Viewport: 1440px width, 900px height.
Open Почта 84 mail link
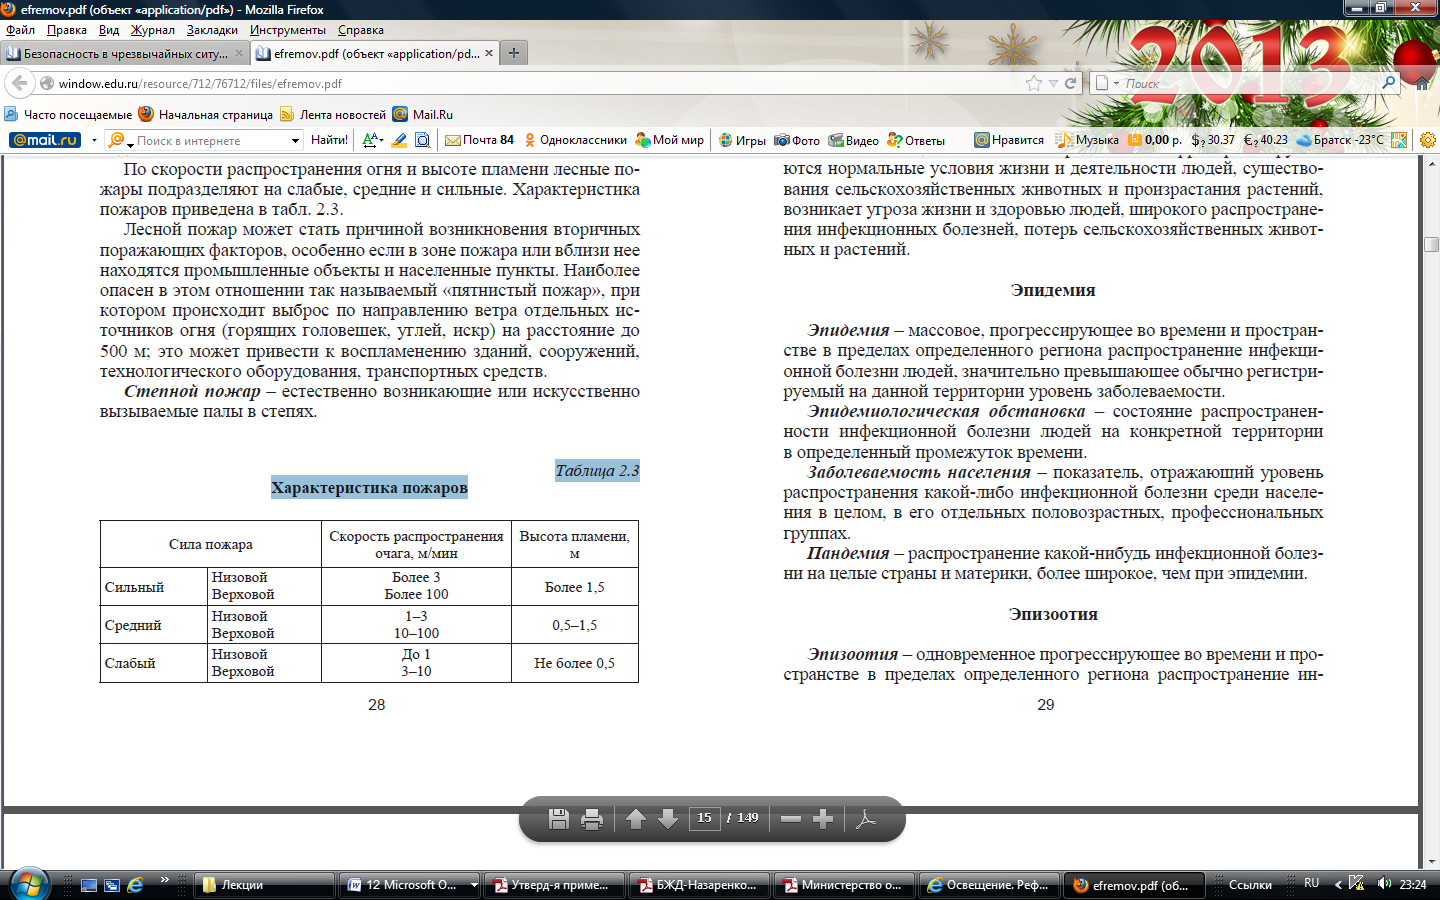[x=480, y=140]
